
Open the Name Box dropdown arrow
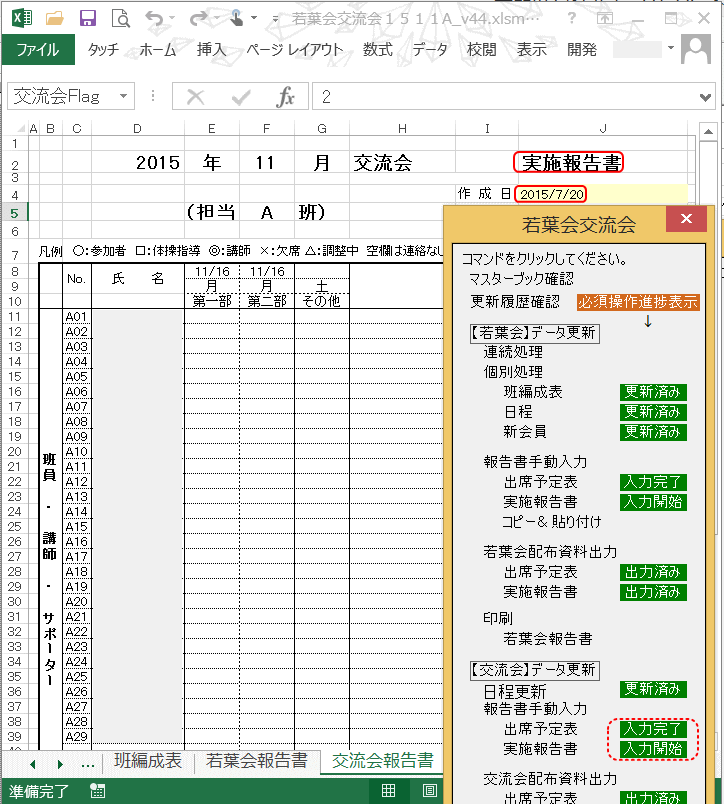point(123,96)
